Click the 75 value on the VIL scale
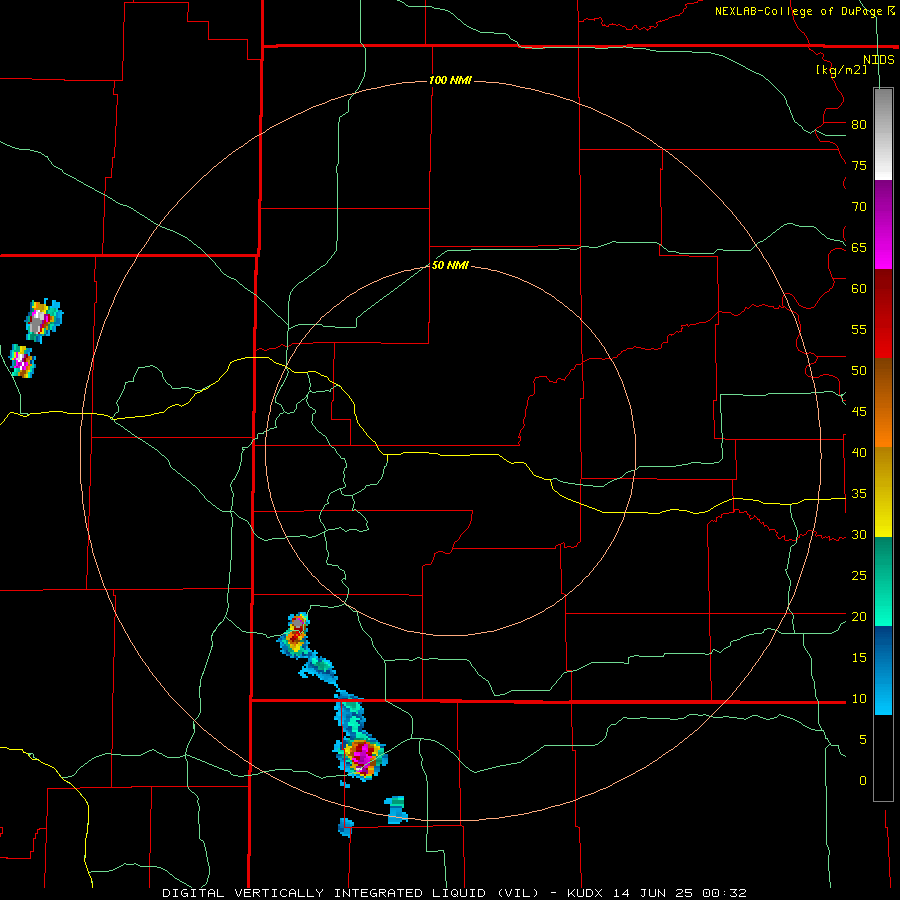This screenshot has width=900, height=900. coord(859,166)
